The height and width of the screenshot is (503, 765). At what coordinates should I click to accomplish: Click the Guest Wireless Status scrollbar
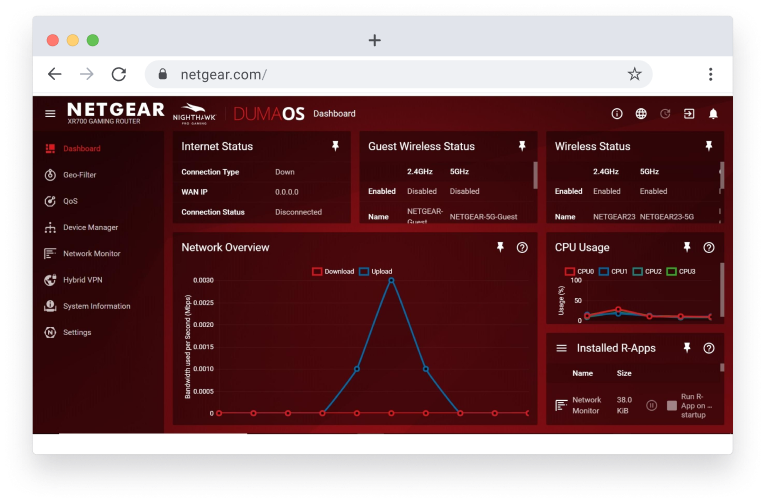point(535,175)
